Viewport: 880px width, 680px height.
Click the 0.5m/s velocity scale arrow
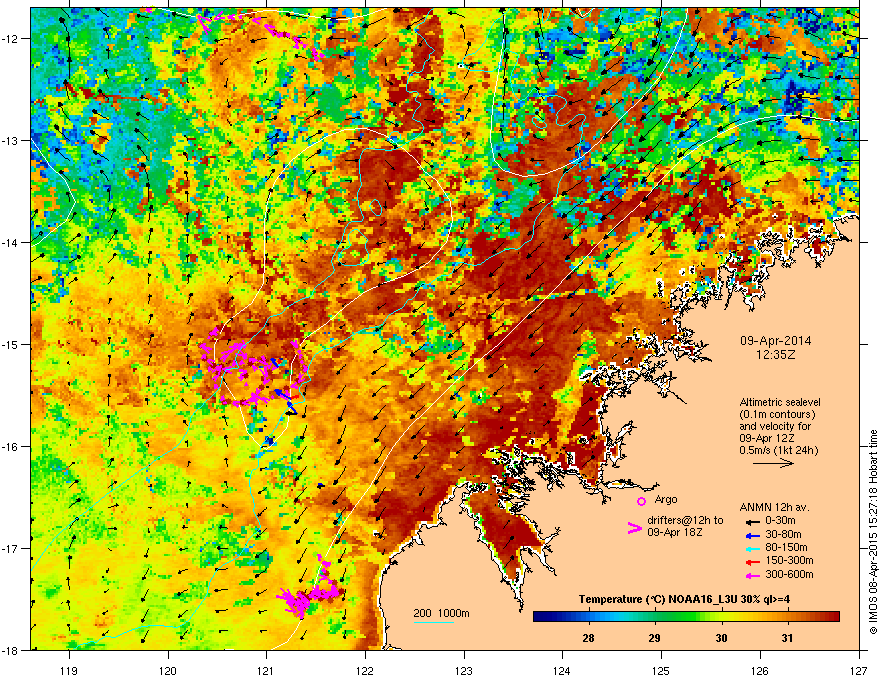click(x=773, y=463)
